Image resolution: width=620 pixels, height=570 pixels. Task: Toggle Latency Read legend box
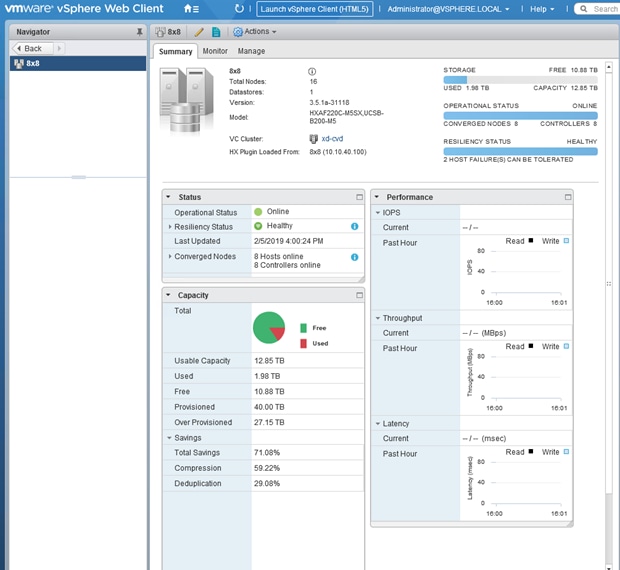(531, 451)
